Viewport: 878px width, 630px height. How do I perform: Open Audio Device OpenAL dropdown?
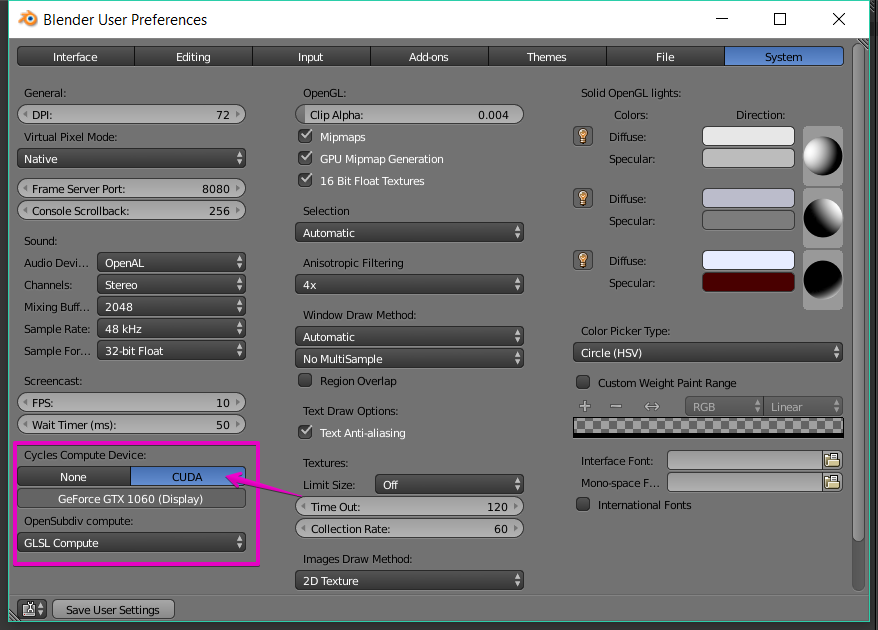[171, 263]
